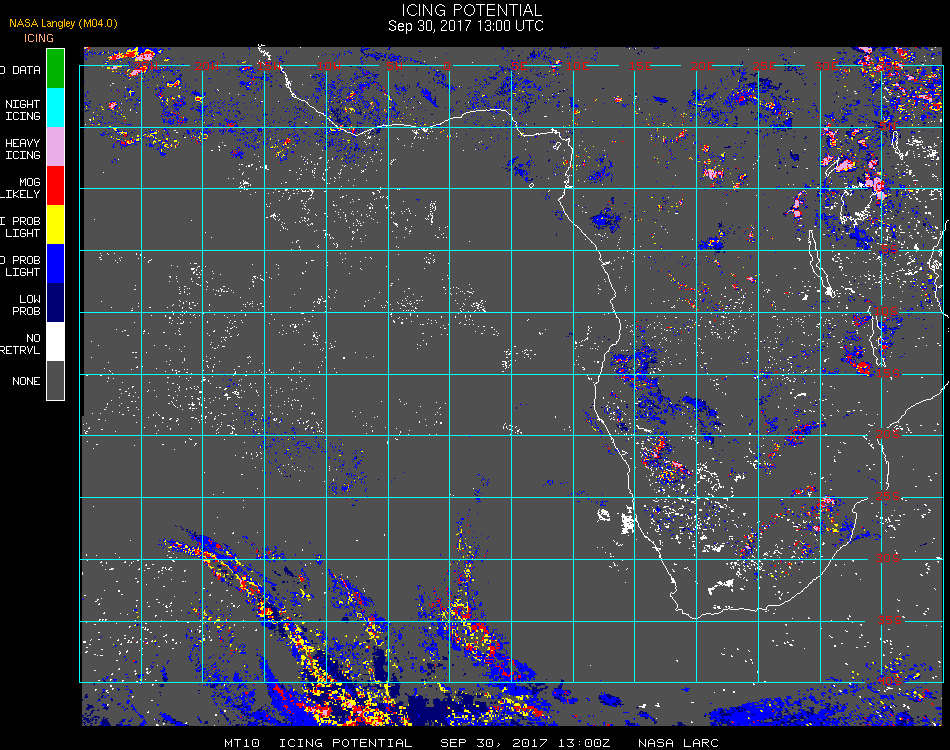
Task: Click the orange ICING label above the legend
Action: pos(38,38)
